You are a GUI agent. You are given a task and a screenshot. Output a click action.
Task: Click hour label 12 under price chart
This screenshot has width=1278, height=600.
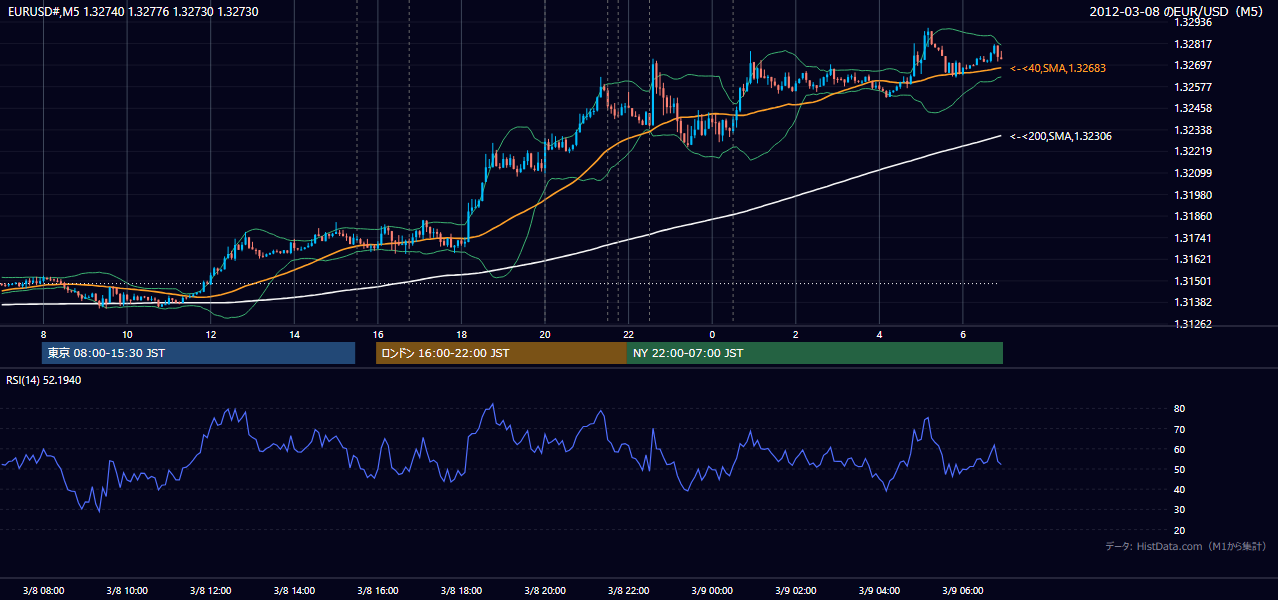click(x=211, y=334)
